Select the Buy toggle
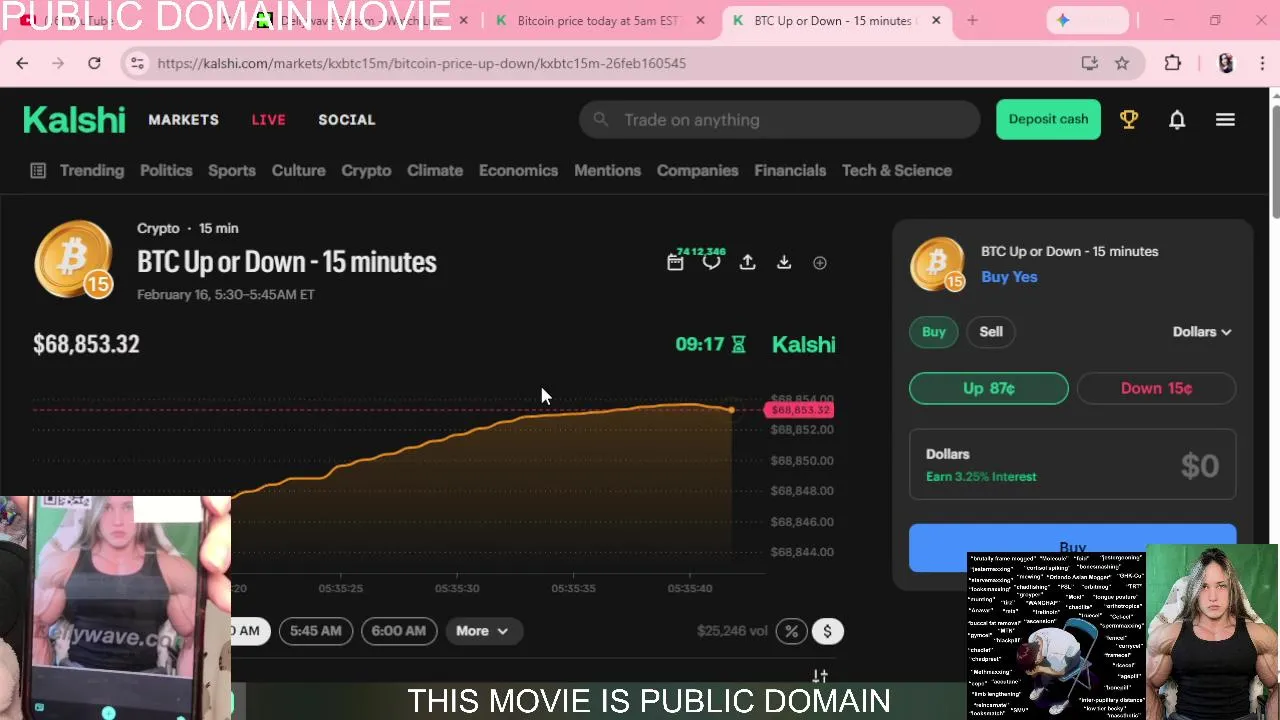This screenshot has width=1280, height=720. click(933, 332)
